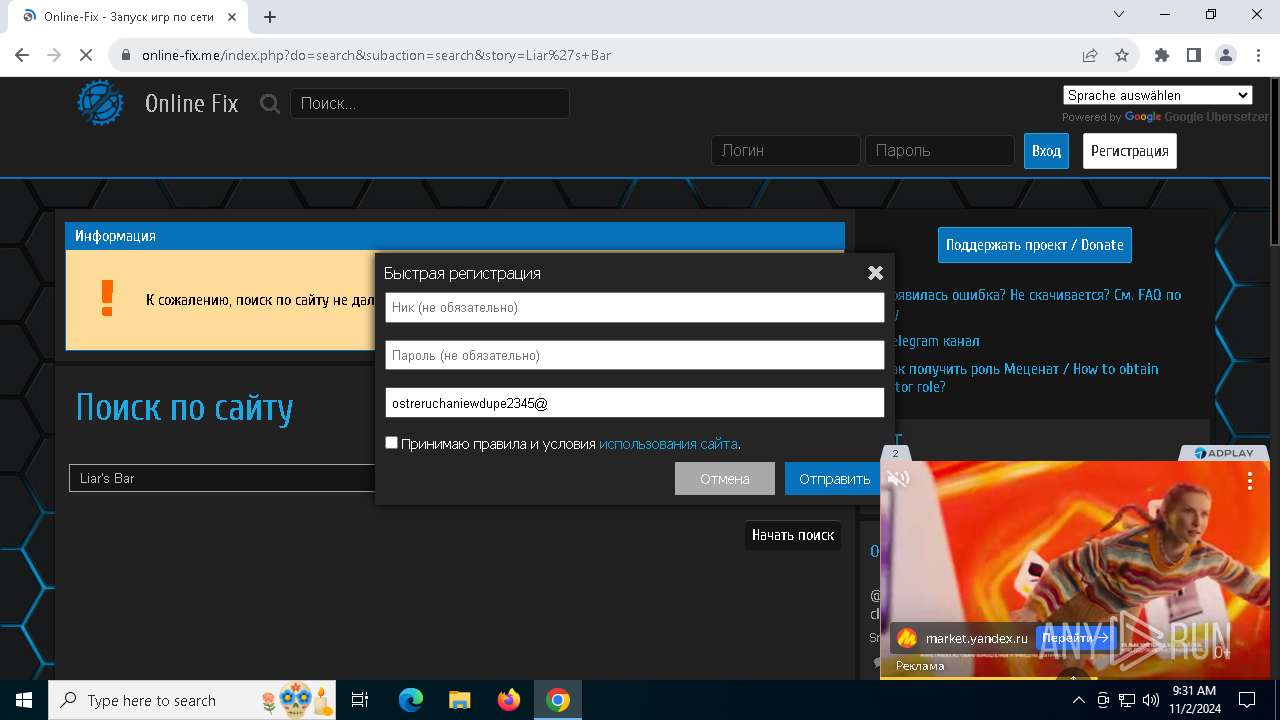1280x720 pixels.
Task: Open the Chrome profile avatar
Action: click(x=1226, y=55)
